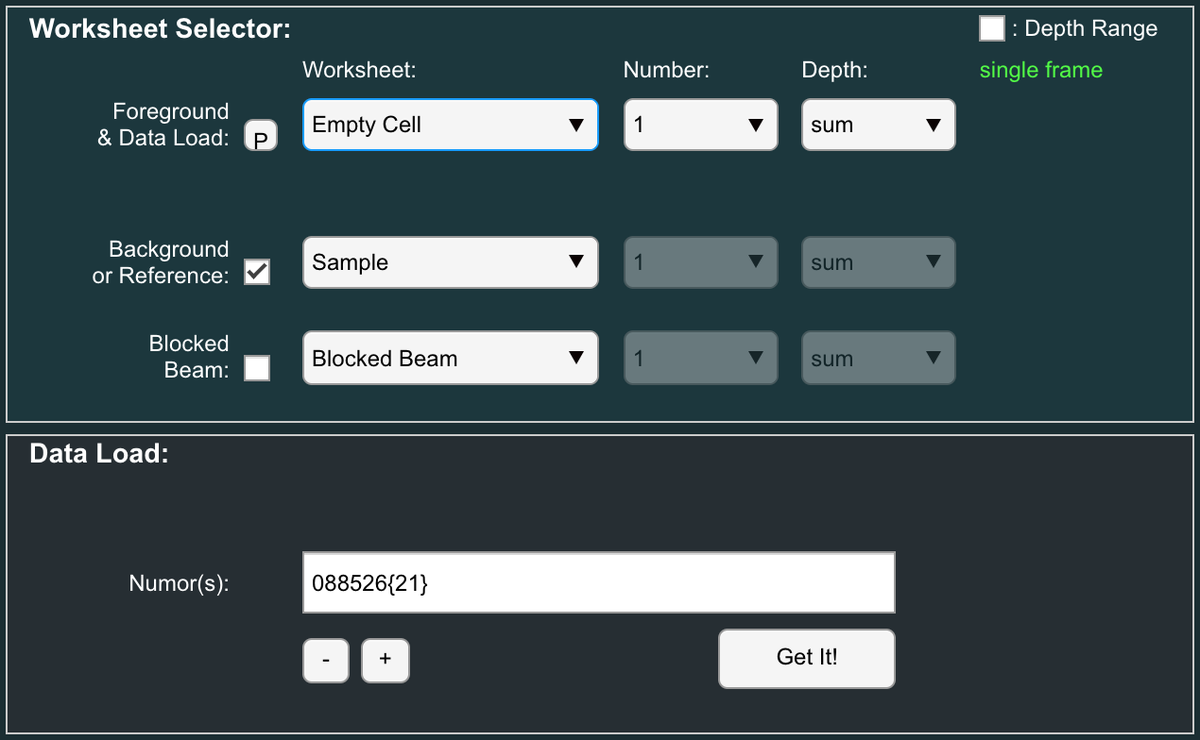Enable the Depth Range checkbox

tap(991, 29)
